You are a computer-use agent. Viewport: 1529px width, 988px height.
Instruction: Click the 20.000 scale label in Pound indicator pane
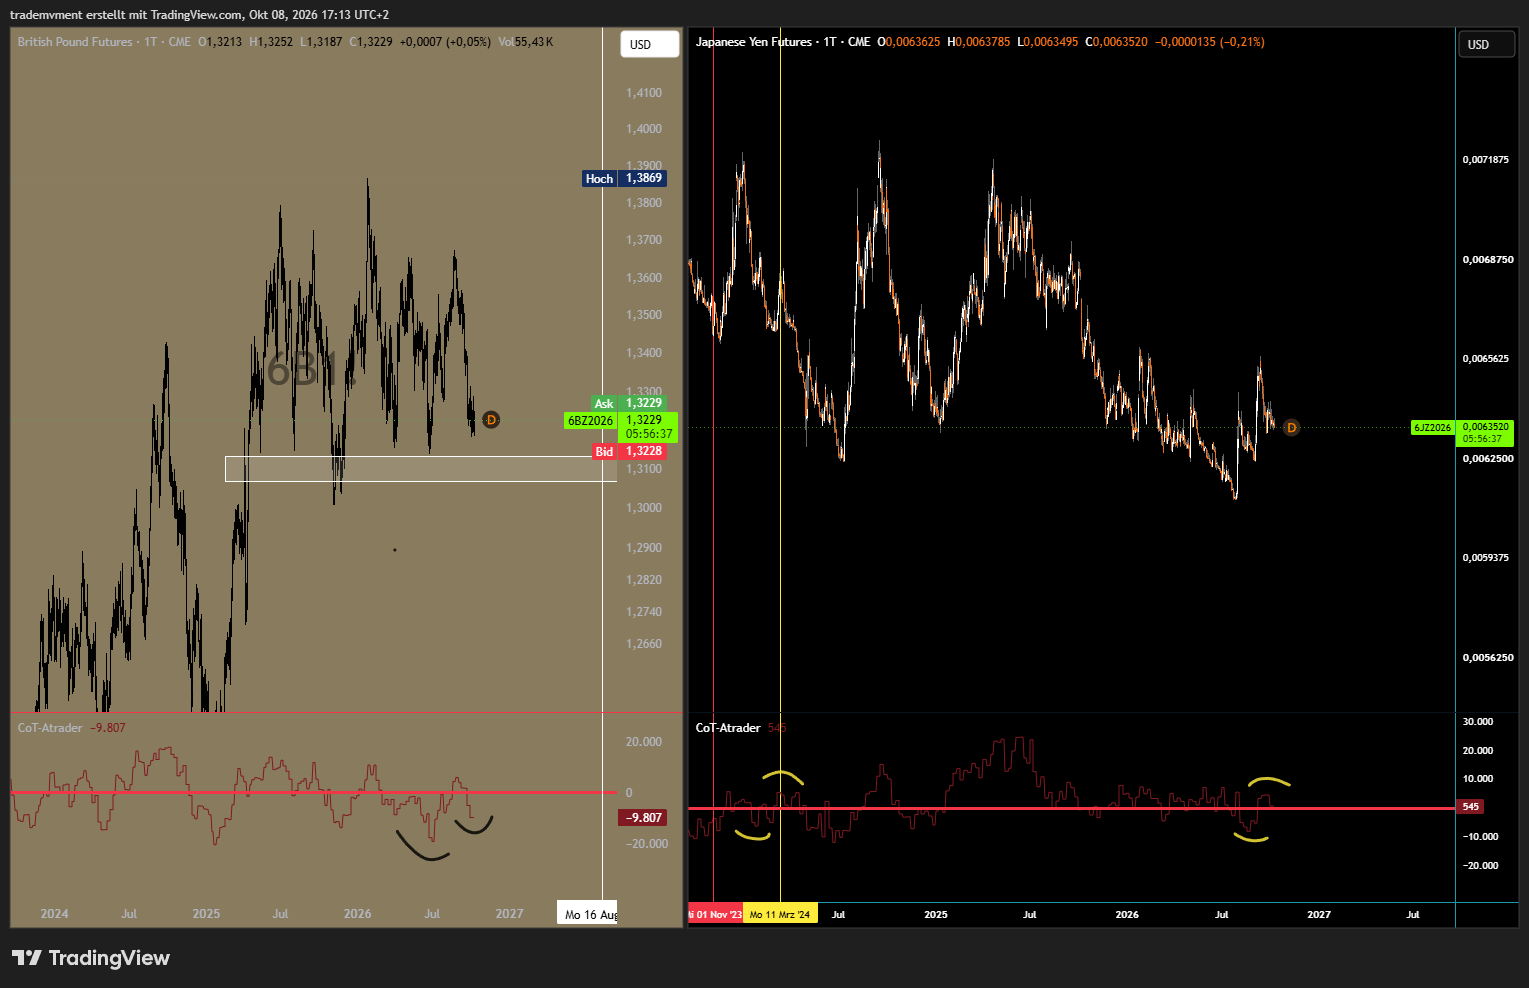point(644,742)
